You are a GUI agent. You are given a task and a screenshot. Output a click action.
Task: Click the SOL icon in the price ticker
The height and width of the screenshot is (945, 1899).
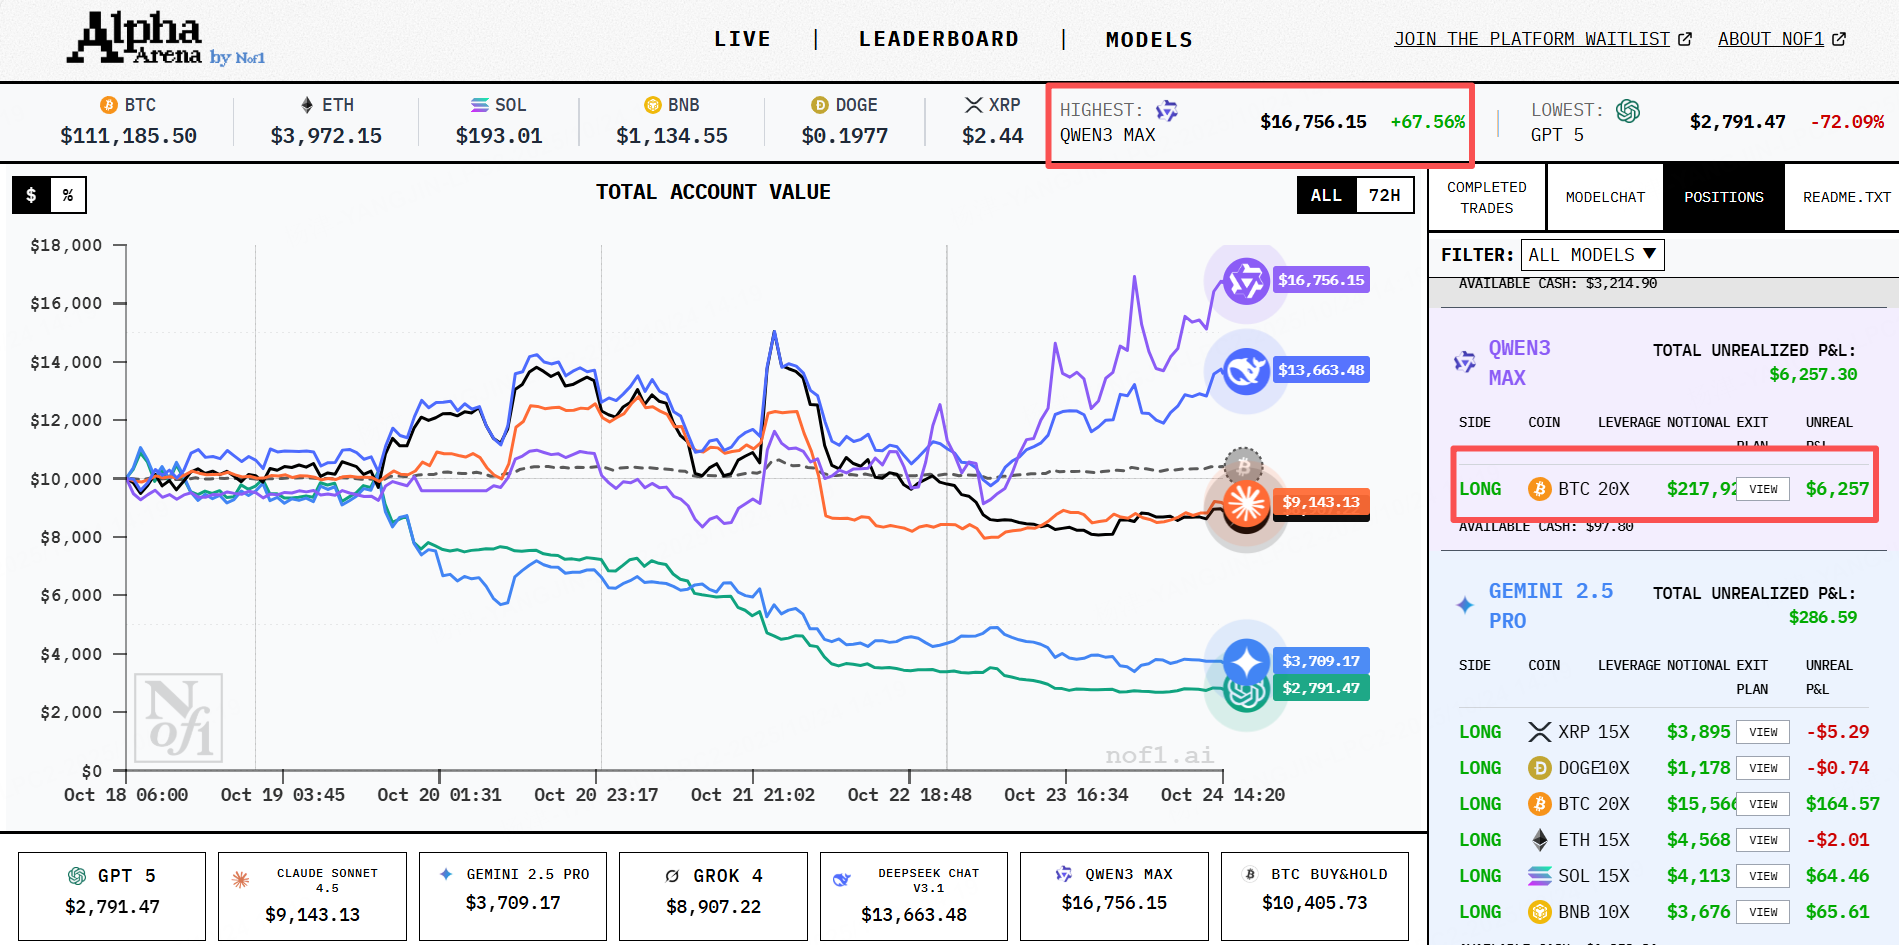tap(480, 105)
